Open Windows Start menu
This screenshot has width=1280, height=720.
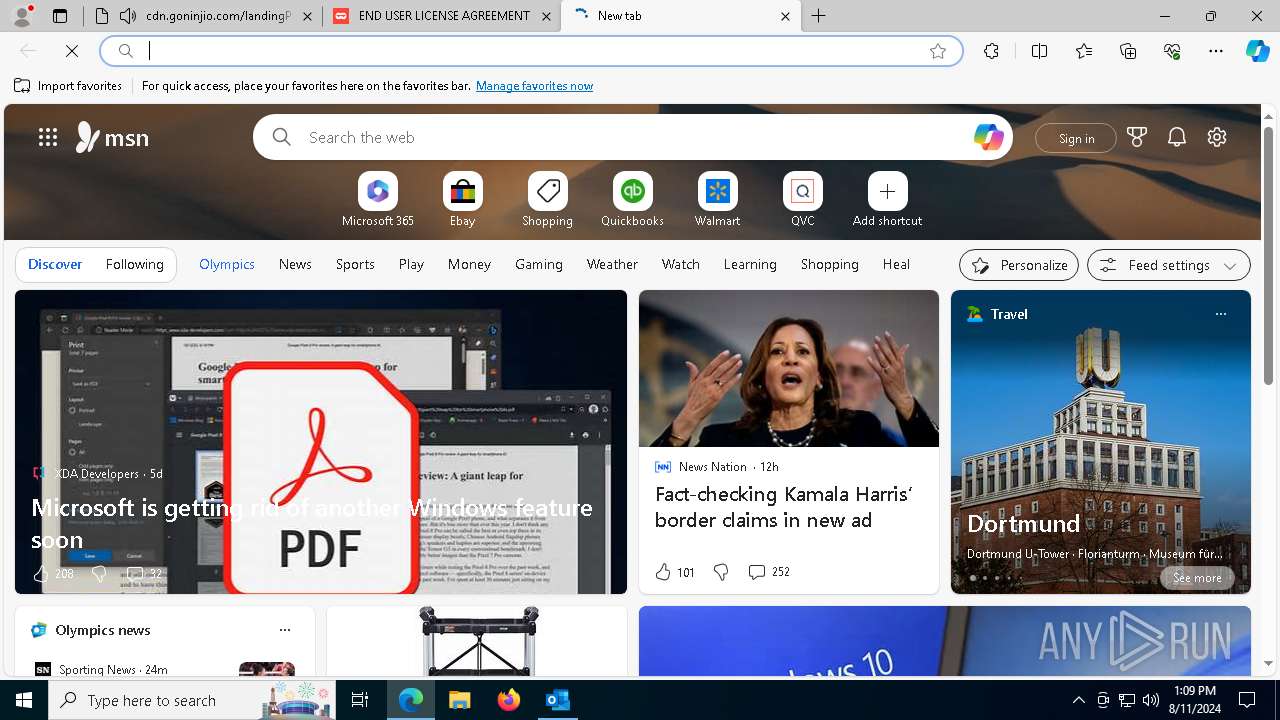[24, 700]
